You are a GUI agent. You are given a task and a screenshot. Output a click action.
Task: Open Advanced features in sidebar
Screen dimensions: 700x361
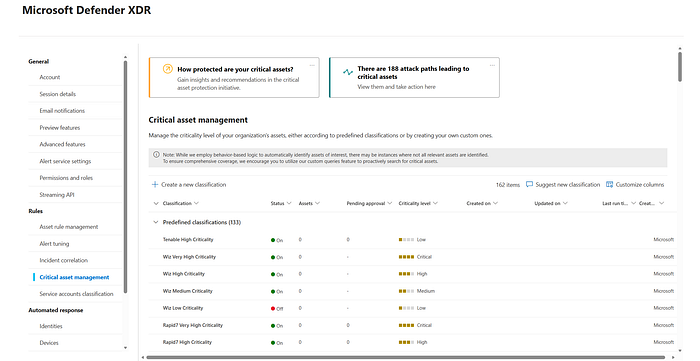tap(62, 145)
